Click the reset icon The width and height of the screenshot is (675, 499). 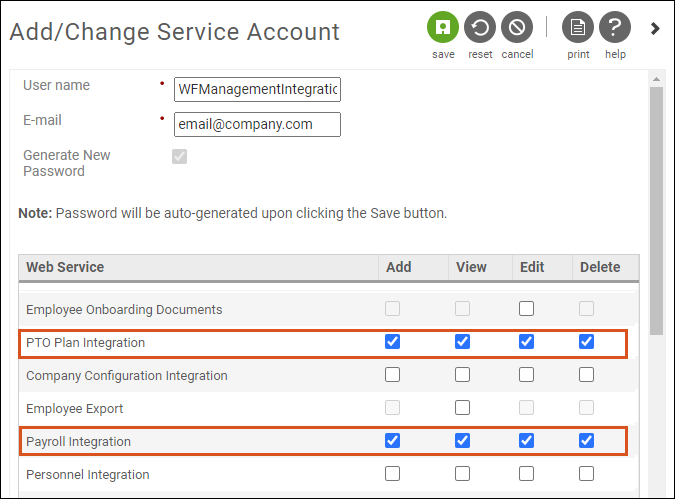point(480,28)
